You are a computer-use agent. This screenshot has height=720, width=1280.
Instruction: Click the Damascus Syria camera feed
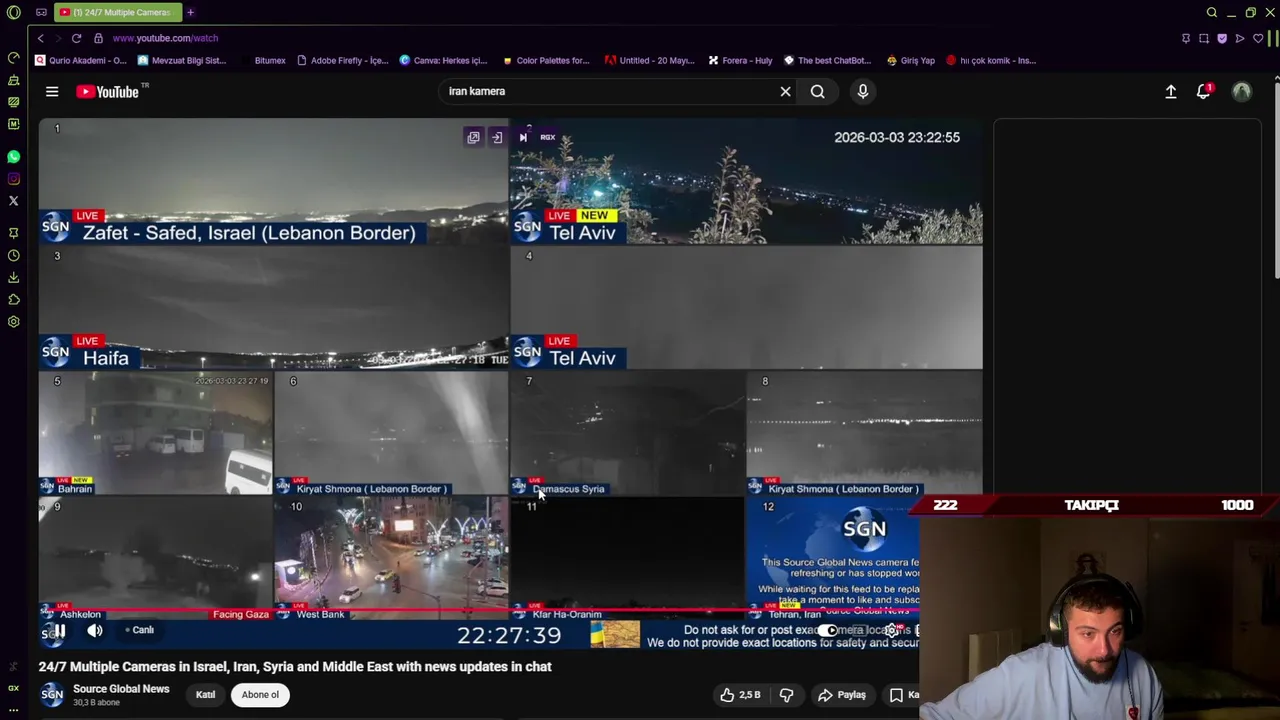(627, 433)
